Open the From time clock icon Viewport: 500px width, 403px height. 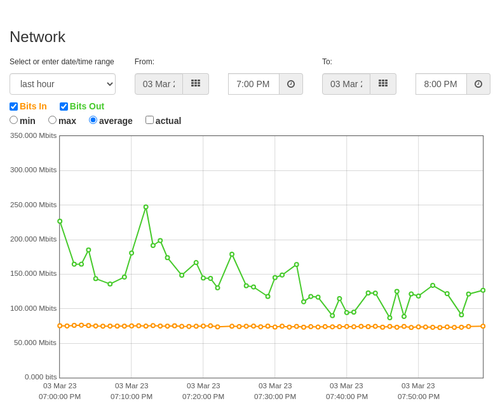(291, 84)
